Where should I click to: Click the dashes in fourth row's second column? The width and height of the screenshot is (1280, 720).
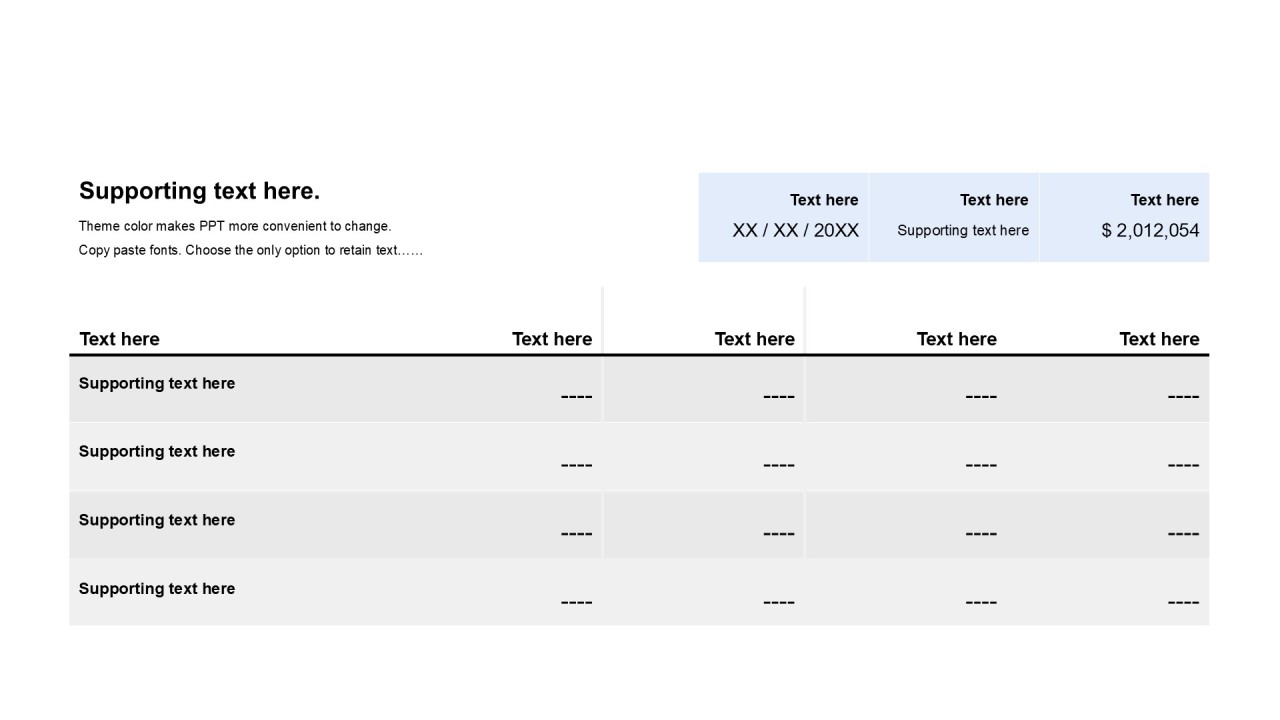(576, 602)
